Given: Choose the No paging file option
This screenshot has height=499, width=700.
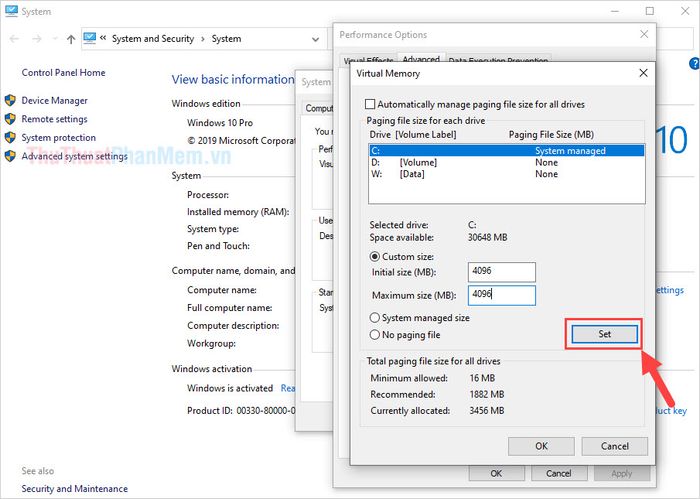Looking at the screenshot, I should click(x=375, y=335).
